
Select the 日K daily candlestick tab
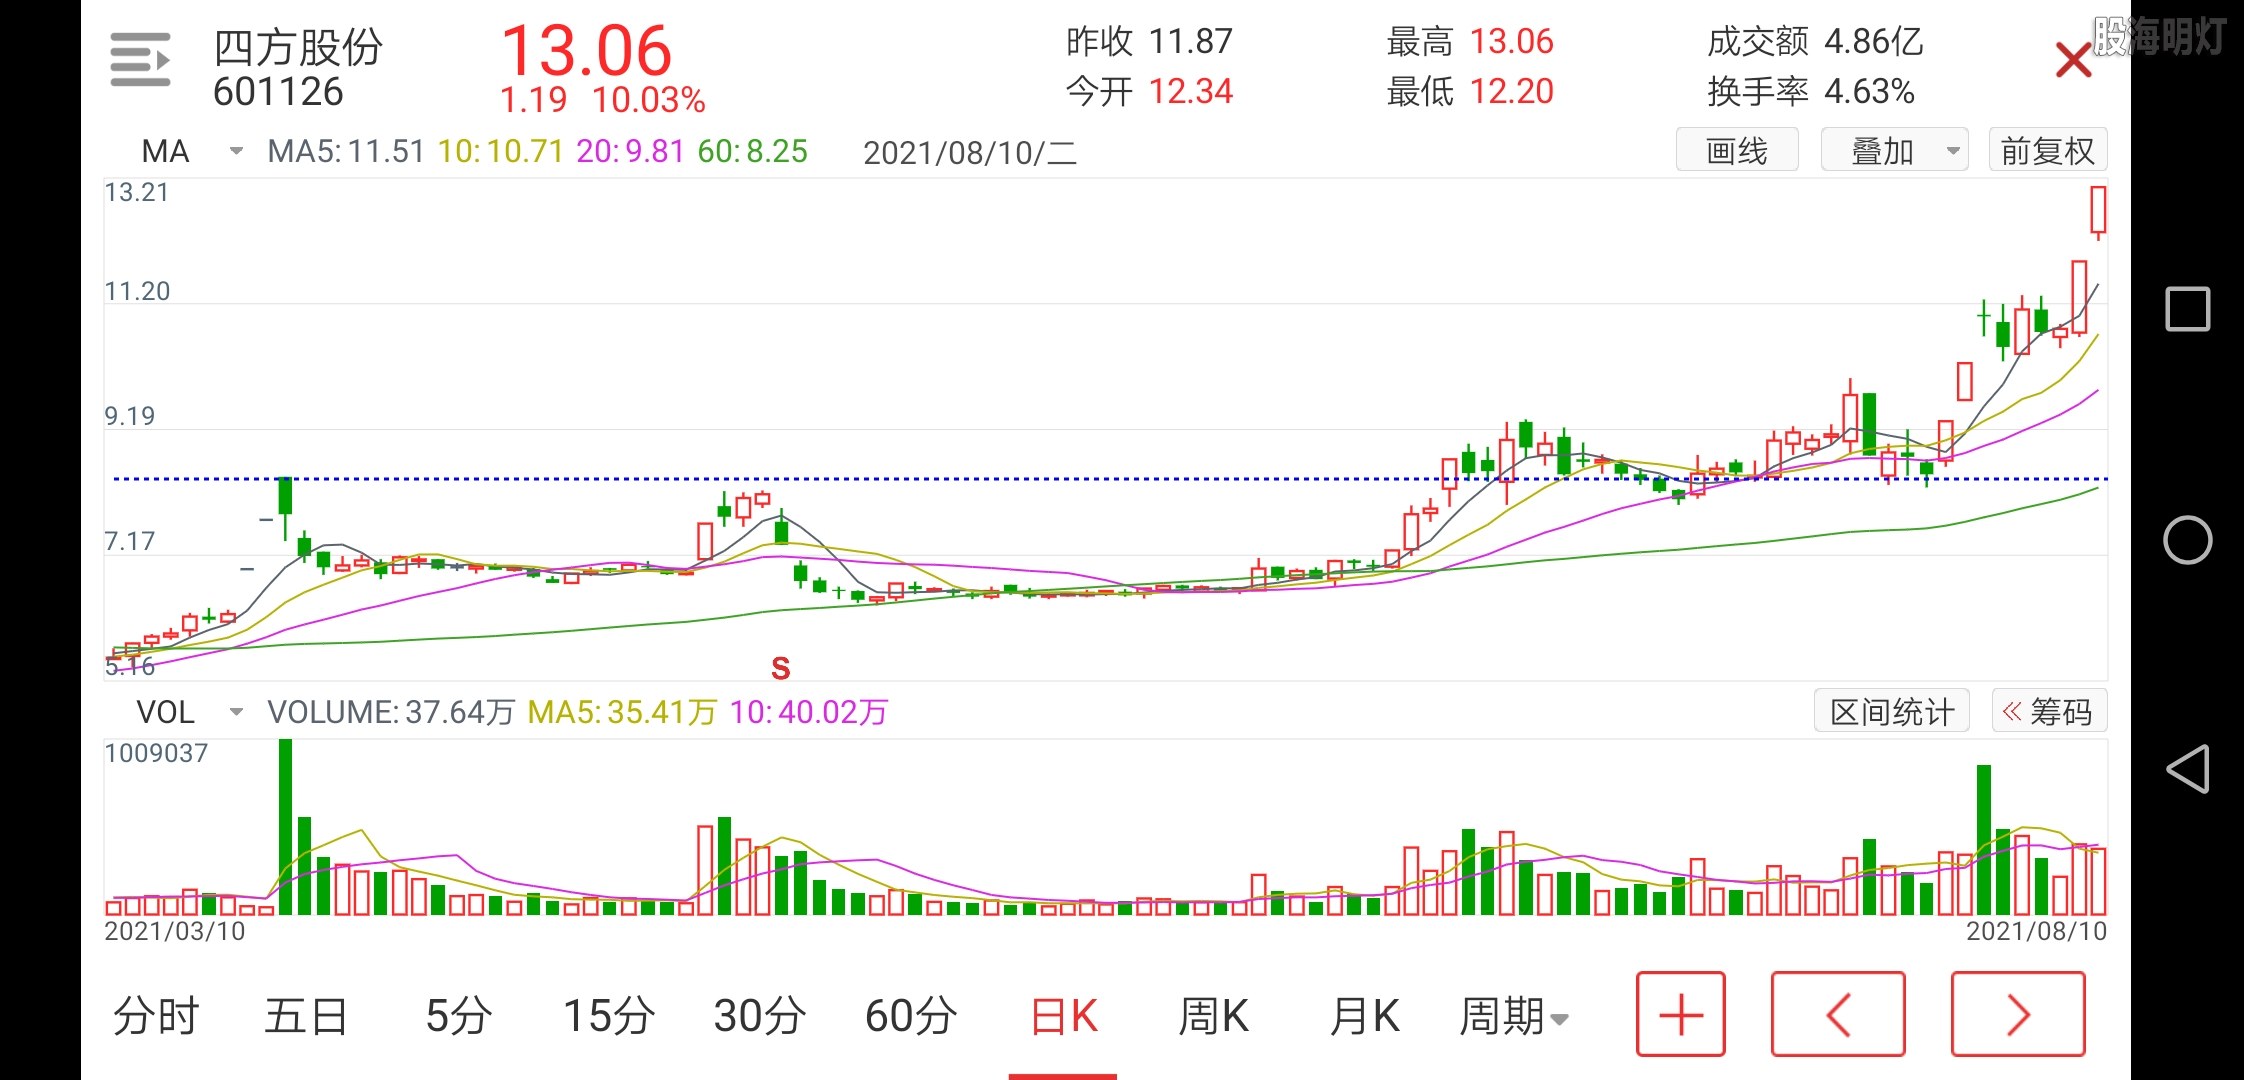coord(1063,1016)
